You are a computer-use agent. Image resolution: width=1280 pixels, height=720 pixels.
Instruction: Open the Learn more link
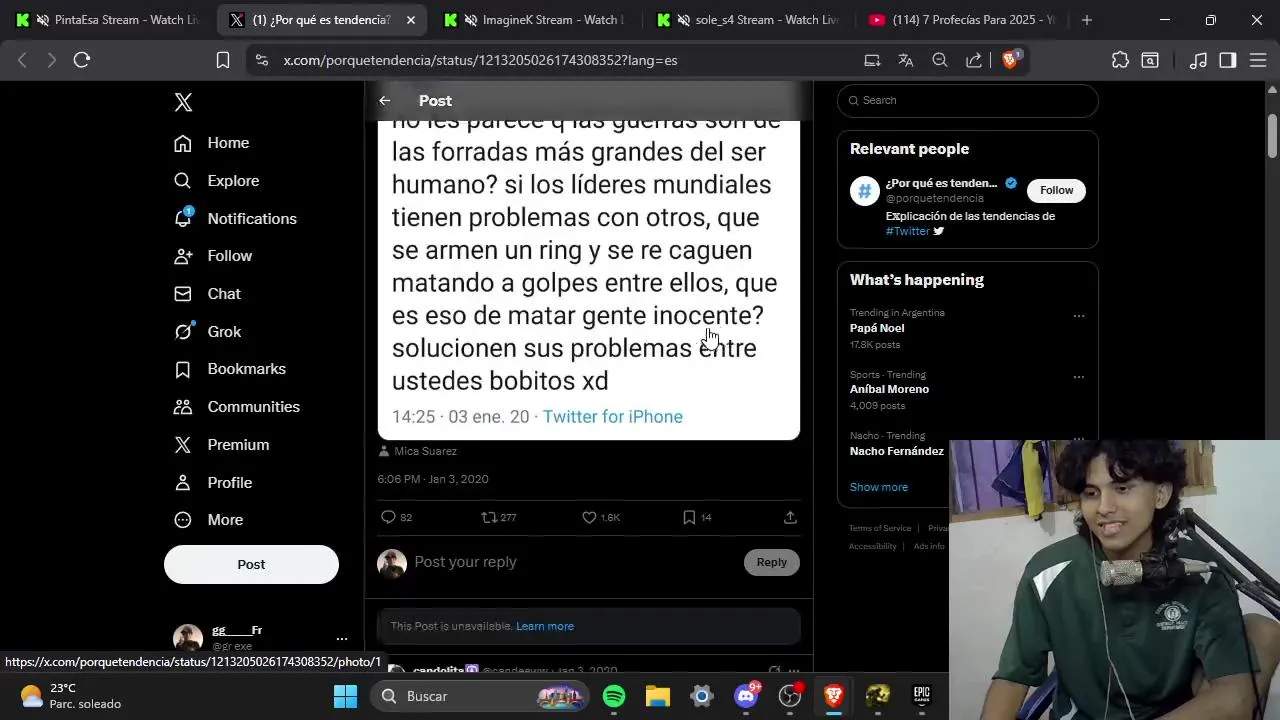pyautogui.click(x=545, y=626)
